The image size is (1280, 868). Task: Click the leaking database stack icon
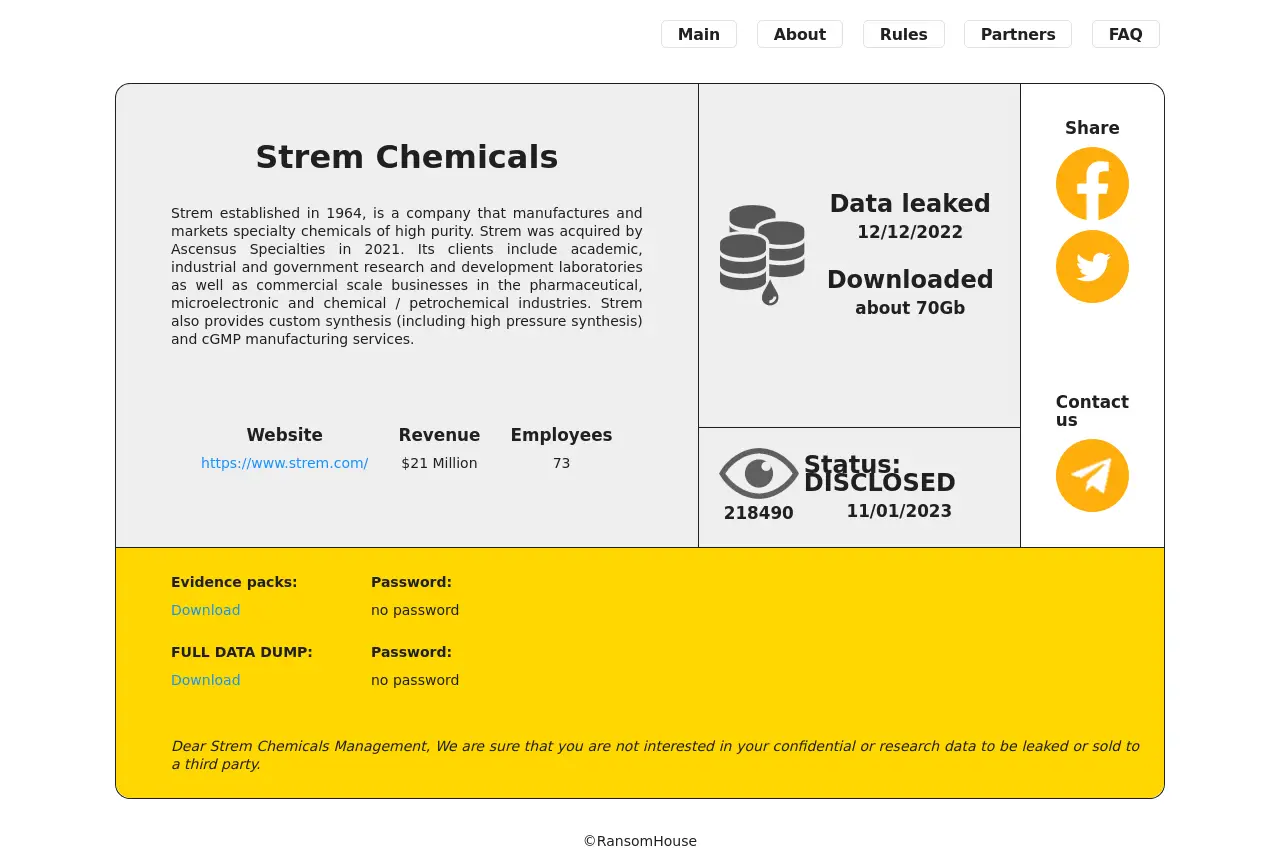click(x=762, y=255)
